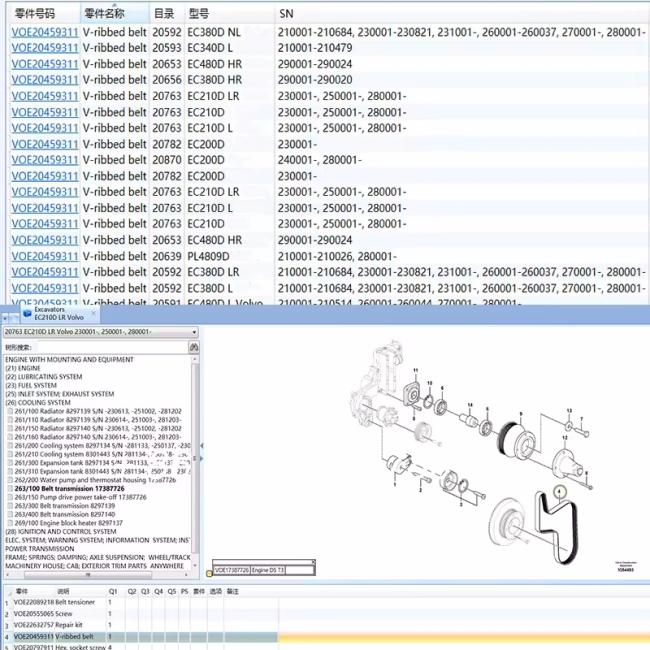The width and height of the screenshot is (650, 650).
Task: Click the yellow note icon below the diagram
Action: (209, 573)
